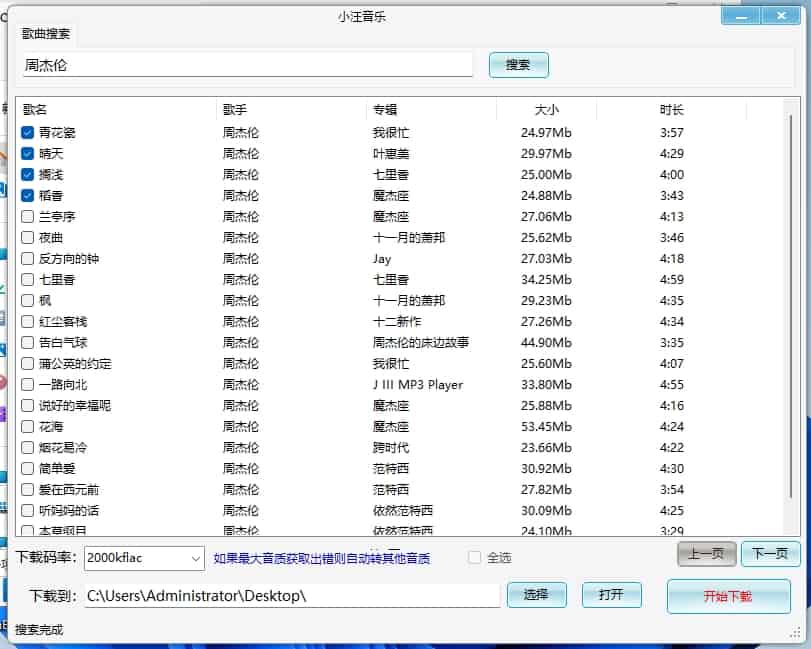
Task: Sort by the 专辑 column header
Action: pos(431,110)
